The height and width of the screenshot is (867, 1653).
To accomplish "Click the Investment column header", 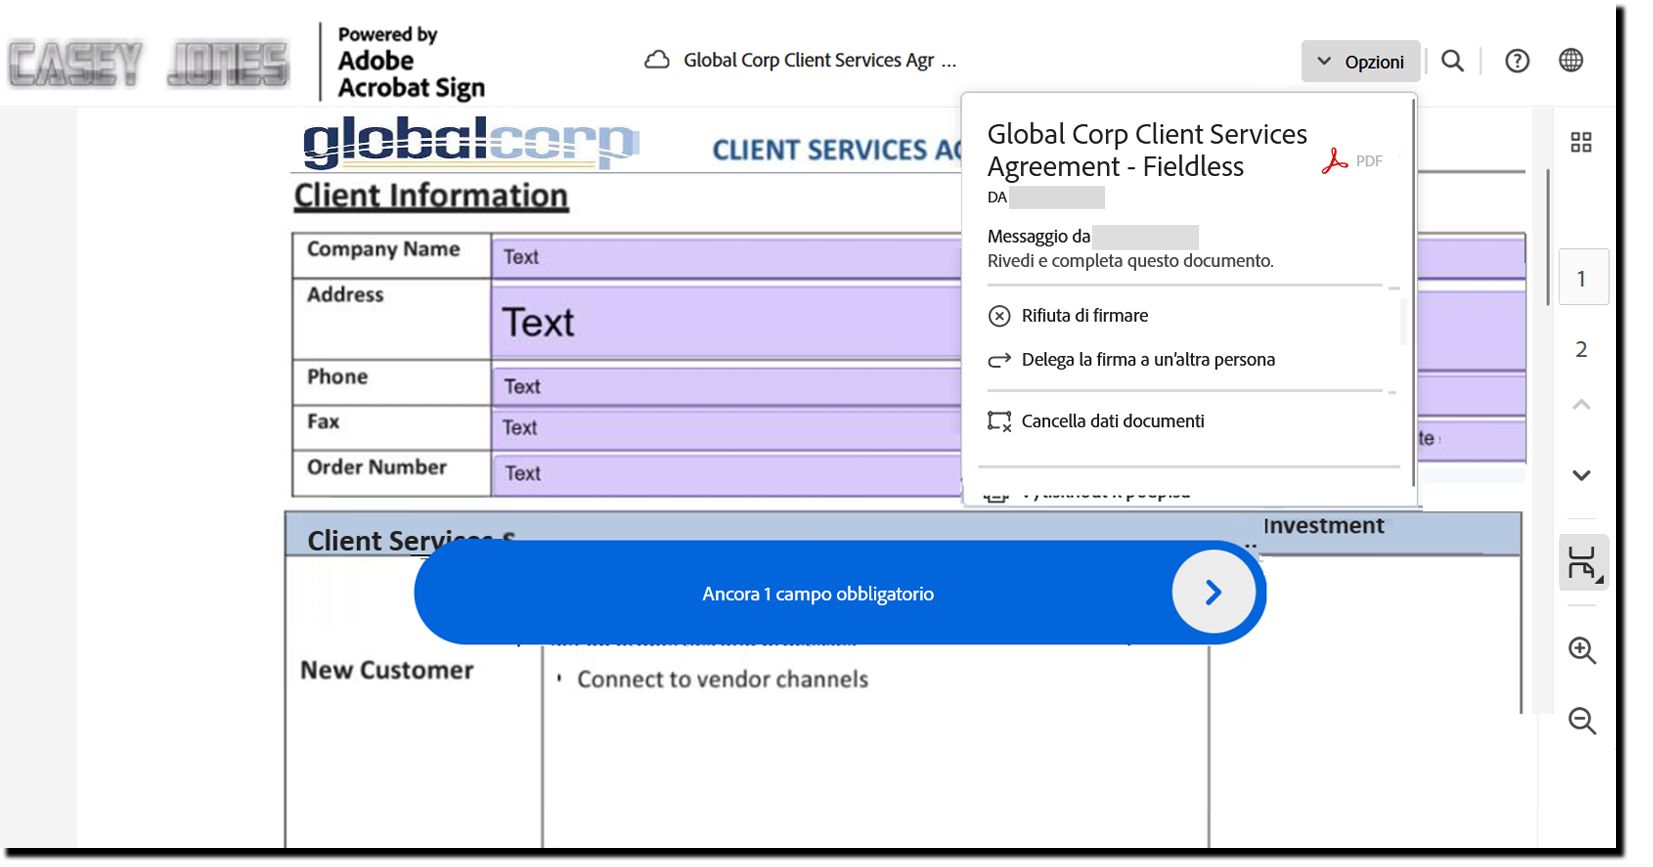I will pyautogui.click(x=1324, y=526).
